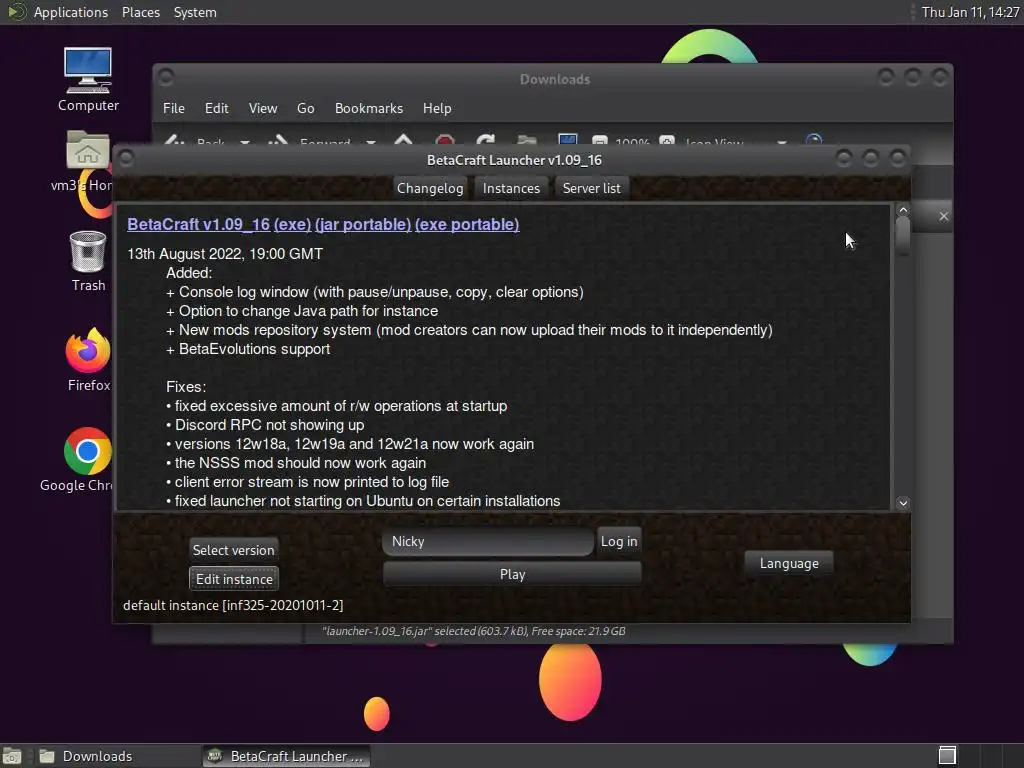This screenshot has height=768, width=1024.
Task: Open File menu in Downloads window
Action: coord(174,108)
